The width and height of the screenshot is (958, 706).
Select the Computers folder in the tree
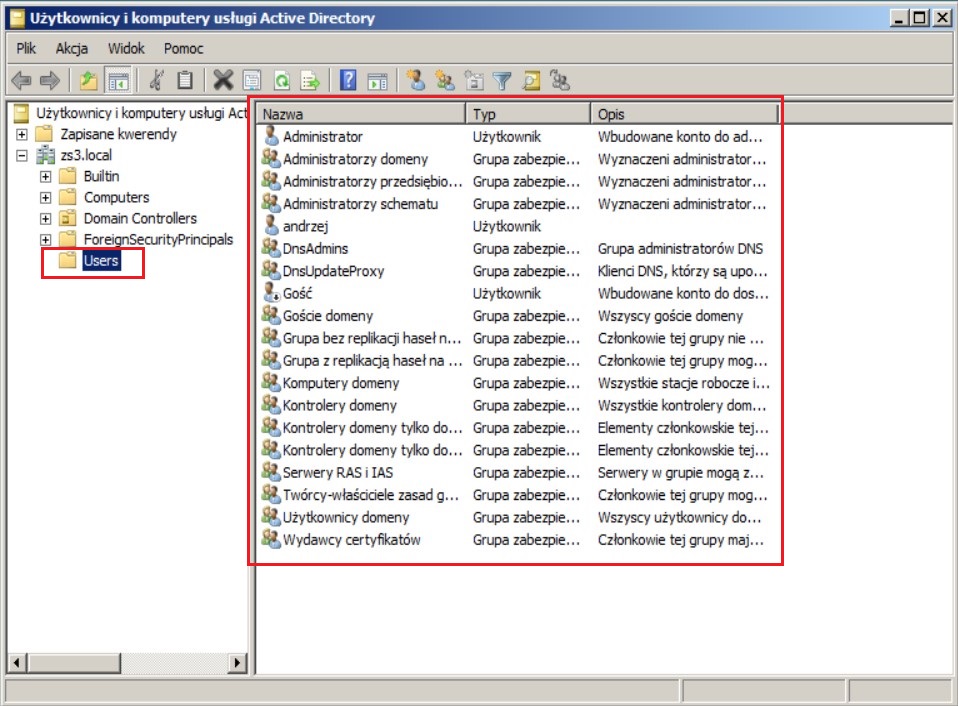tap(116, 198)
